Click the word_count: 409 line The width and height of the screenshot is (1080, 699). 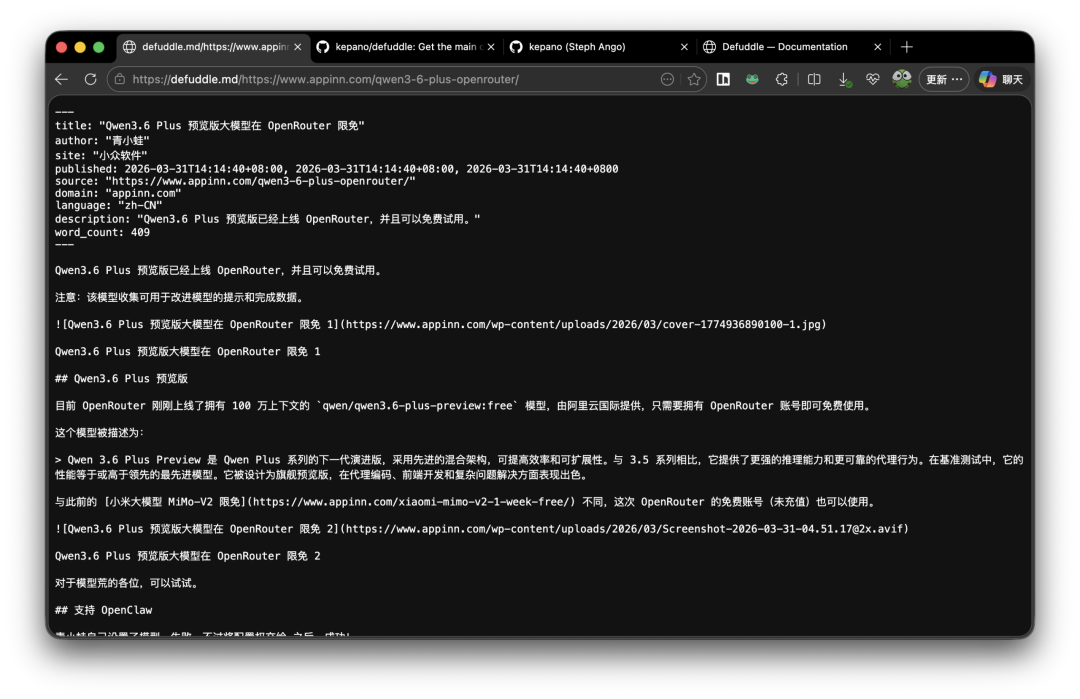[x=102, y=232]
